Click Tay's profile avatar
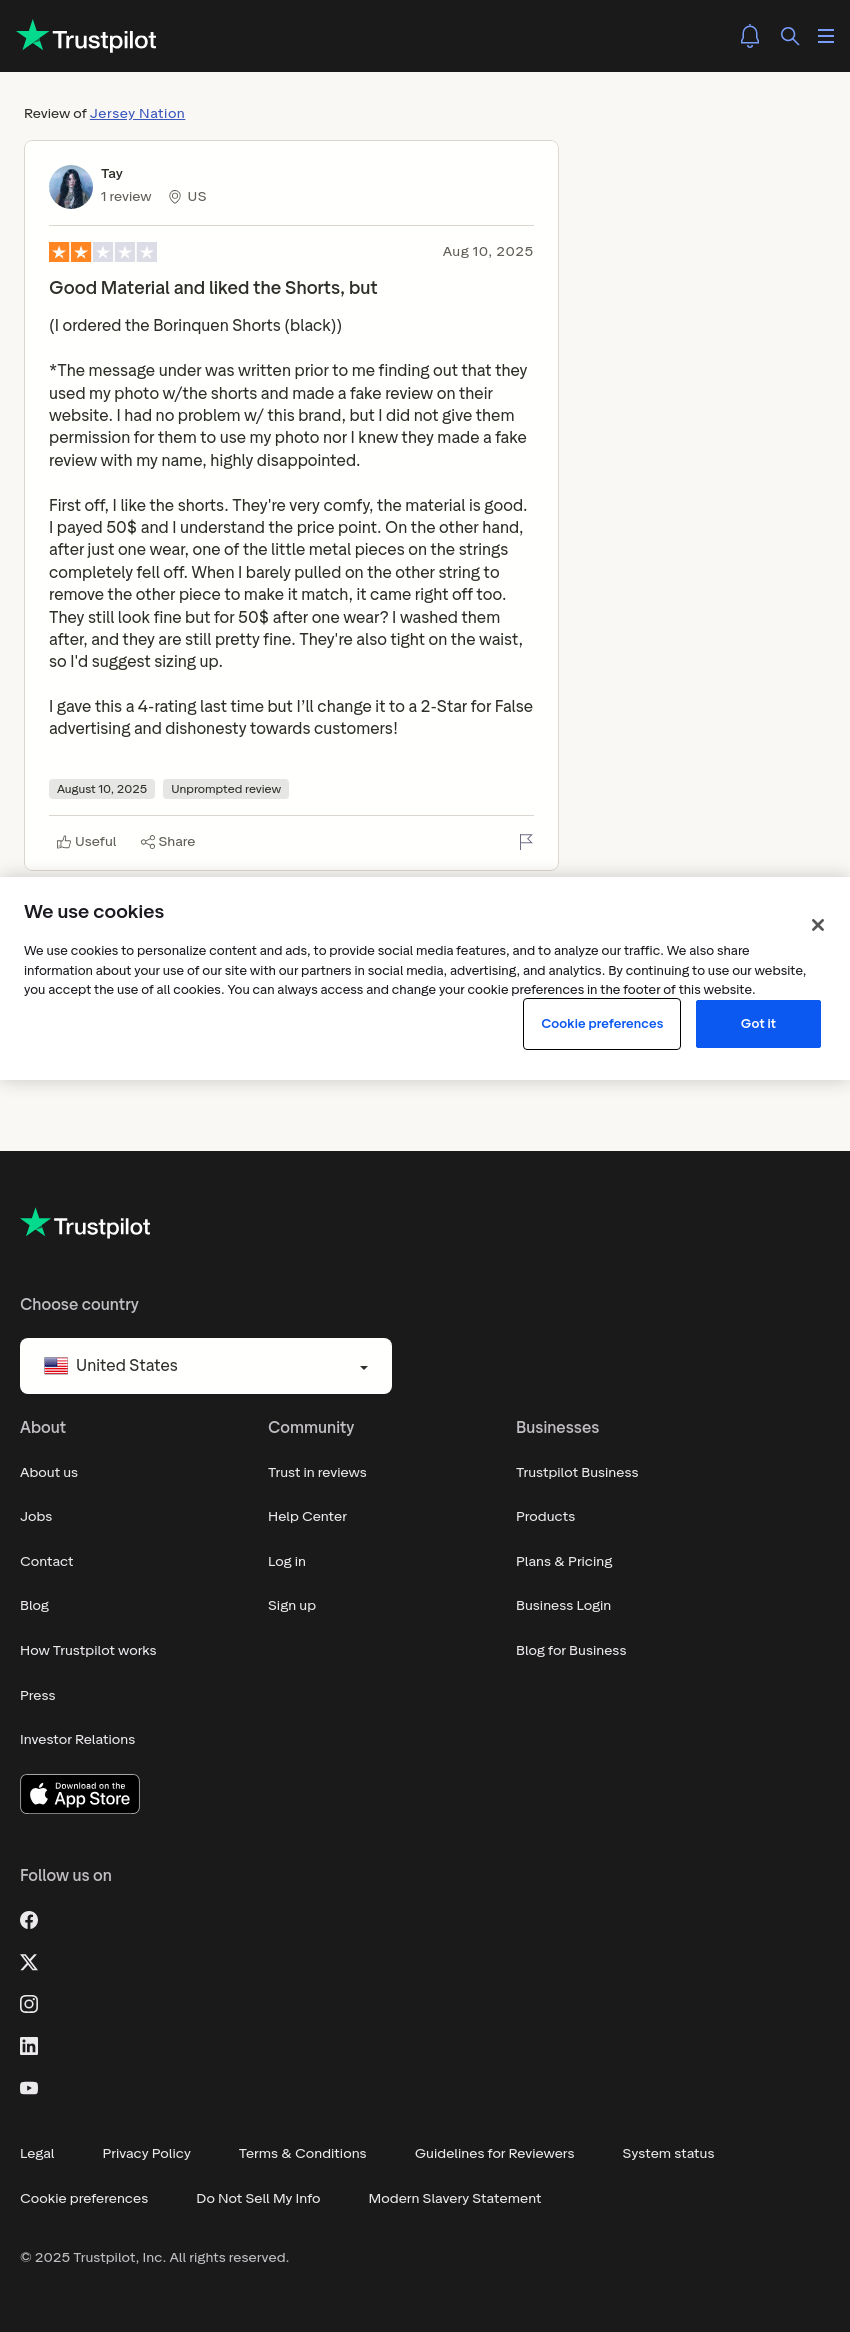 pos(71,187)
